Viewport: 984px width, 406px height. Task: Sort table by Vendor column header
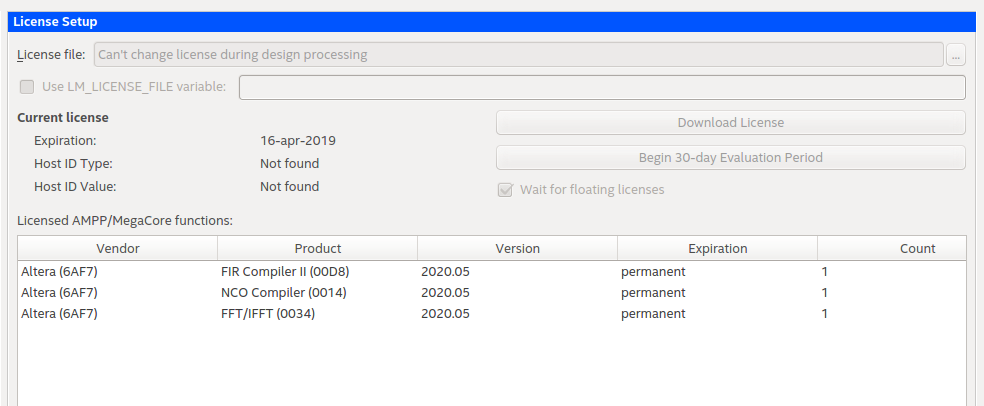(x=118, y=249)
